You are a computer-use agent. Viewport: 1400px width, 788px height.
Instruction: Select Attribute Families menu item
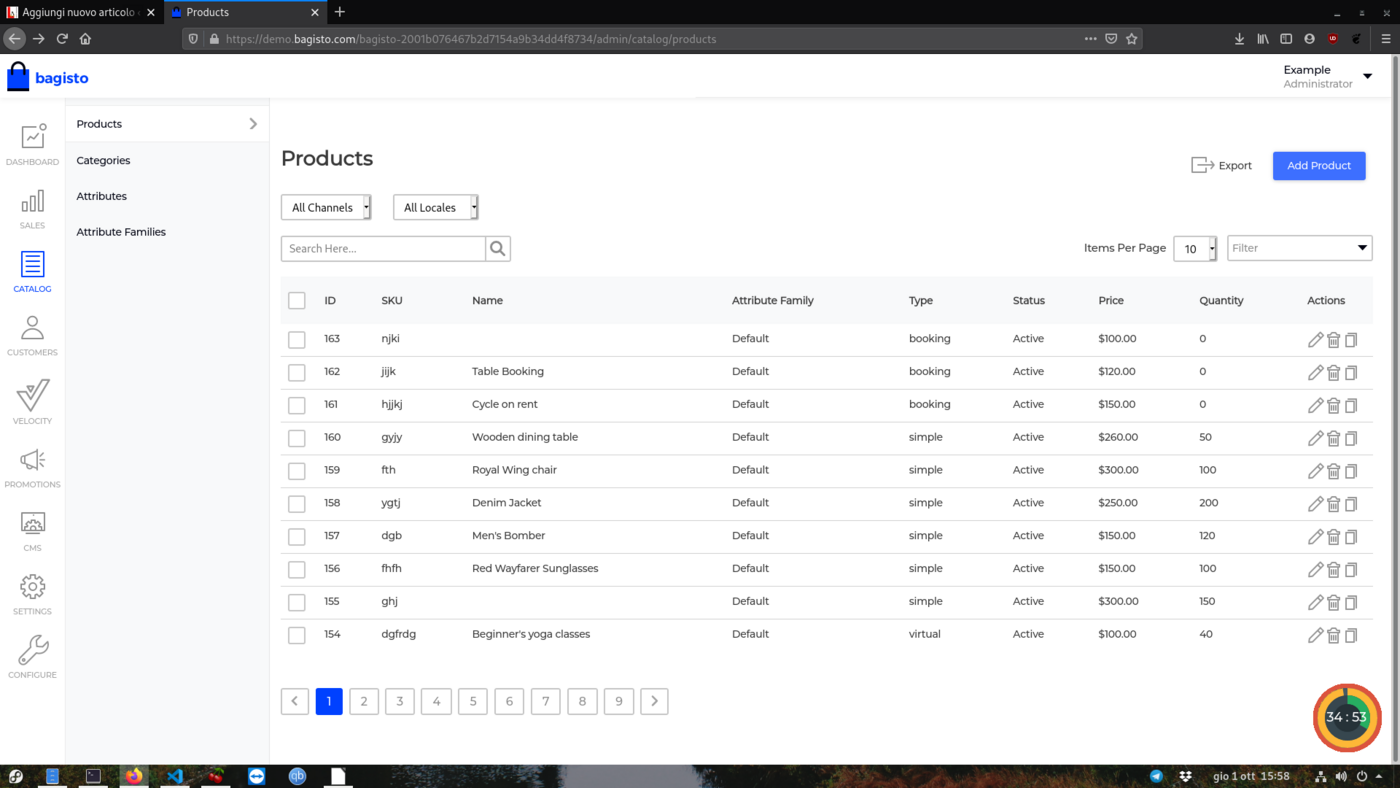121,232
